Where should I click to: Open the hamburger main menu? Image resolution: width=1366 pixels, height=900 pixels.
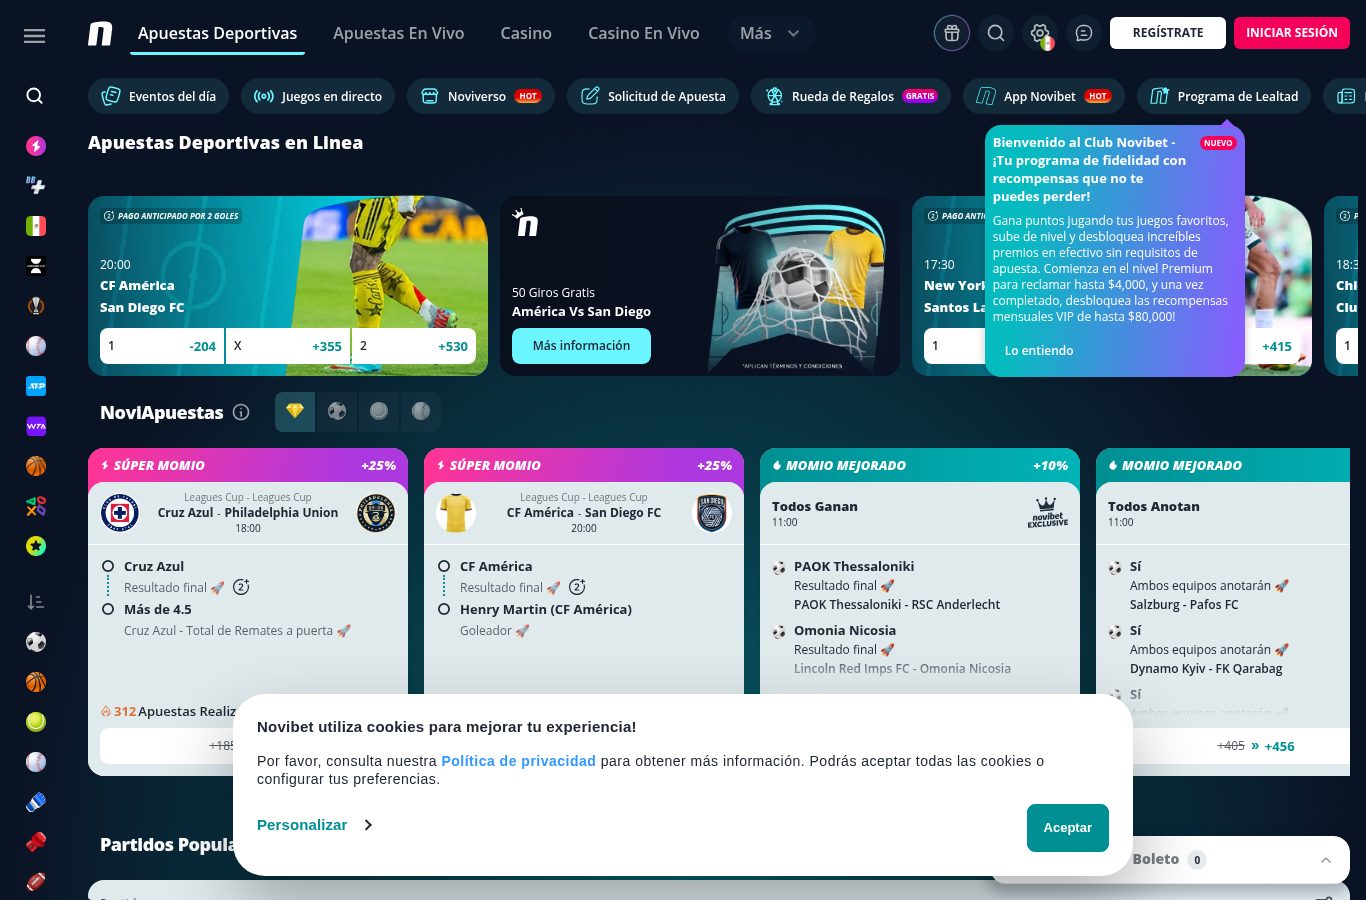click(34, 36)
